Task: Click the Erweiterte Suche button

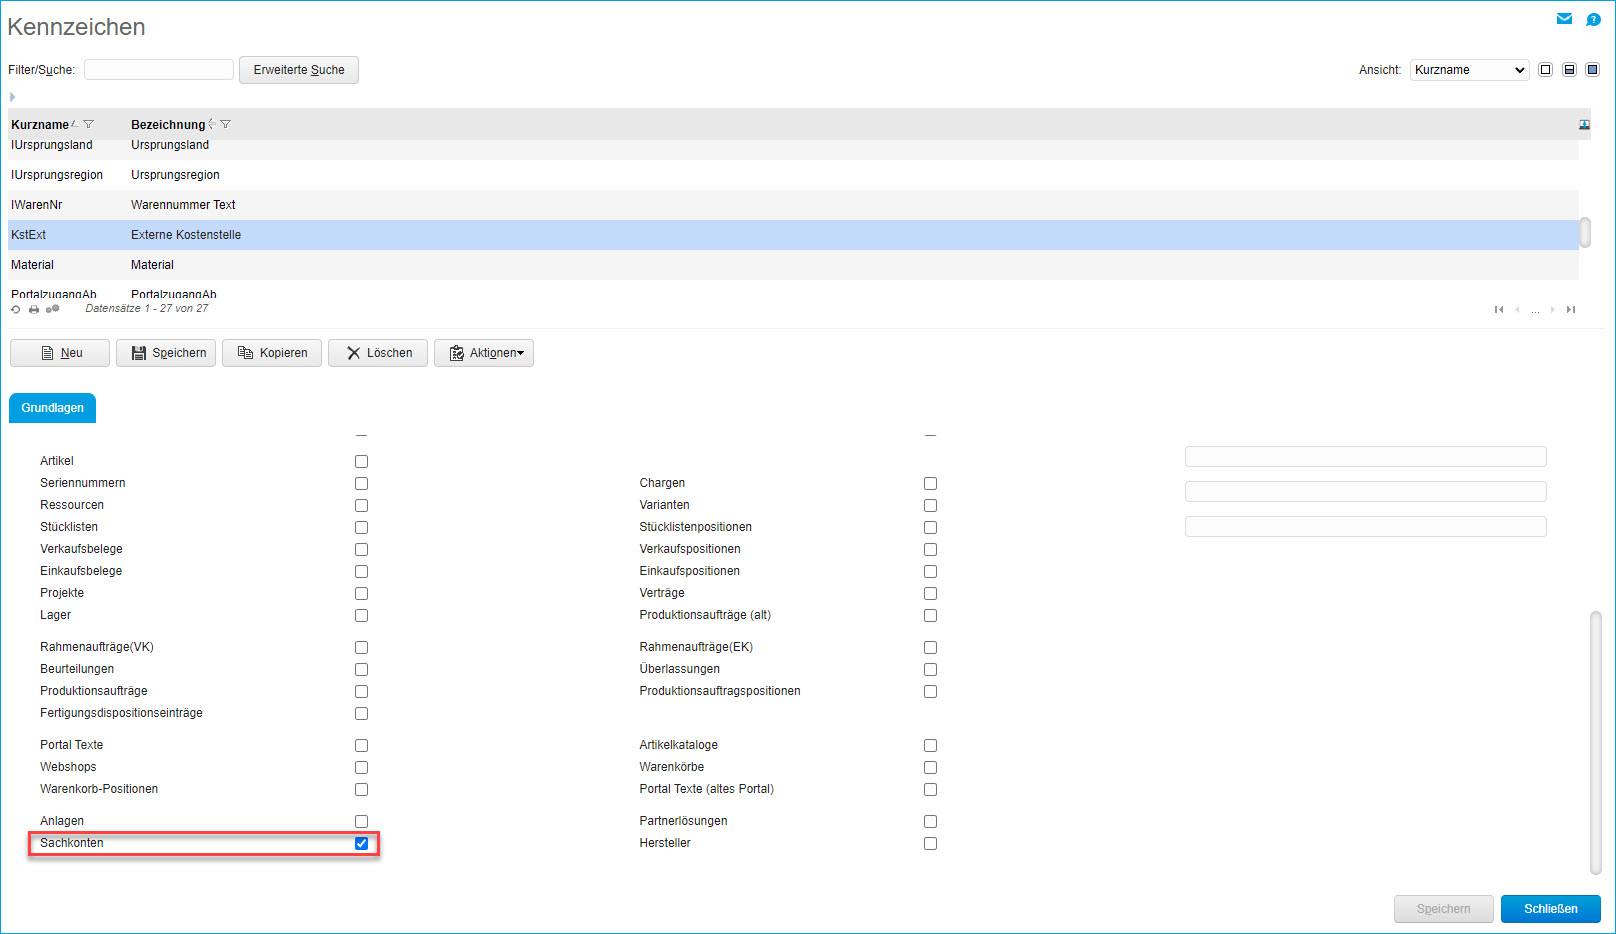Action: click(299, 70)
